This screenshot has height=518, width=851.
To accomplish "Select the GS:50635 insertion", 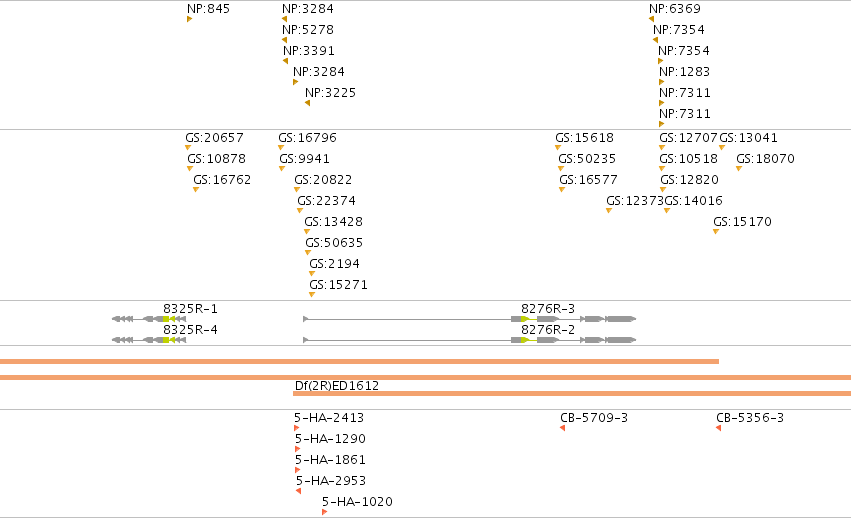I will click(x=334, y=243).
